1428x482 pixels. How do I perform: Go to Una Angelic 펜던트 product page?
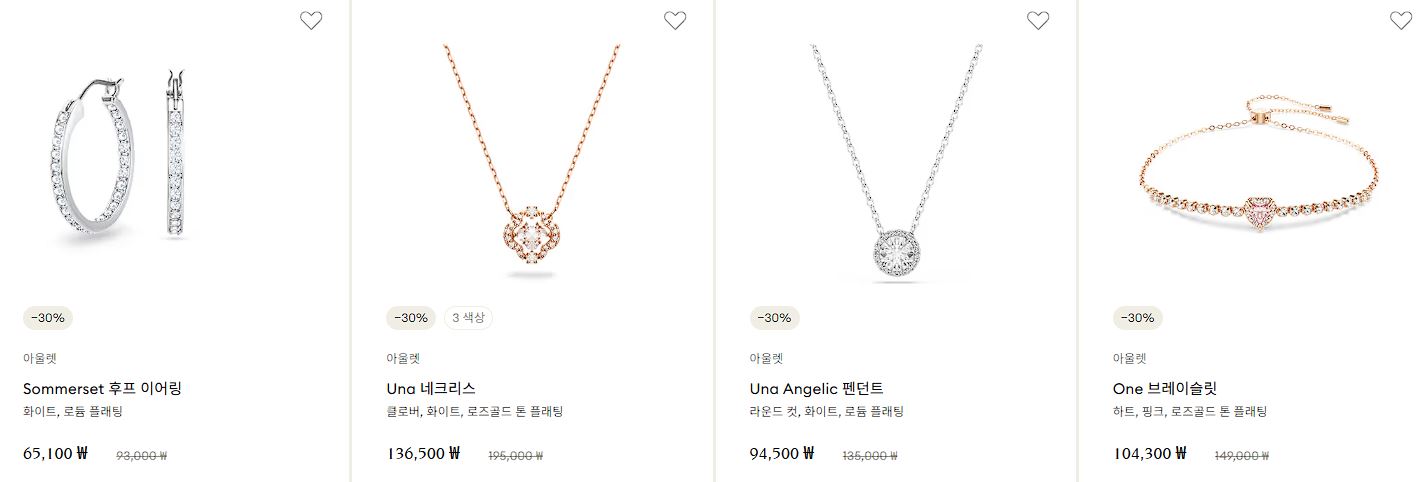[x=816, y=388]
